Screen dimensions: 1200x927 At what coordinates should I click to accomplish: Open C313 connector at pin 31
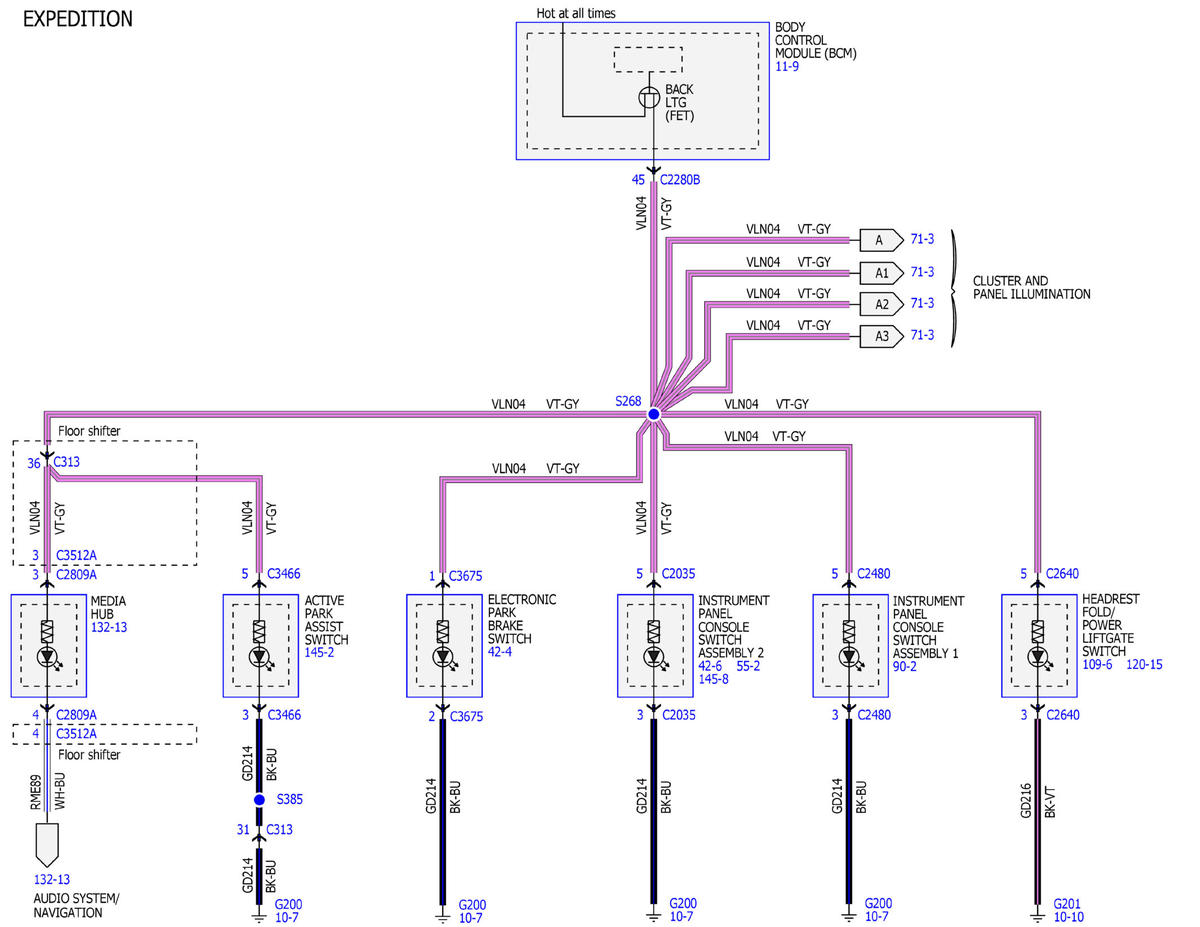(281, 830)
